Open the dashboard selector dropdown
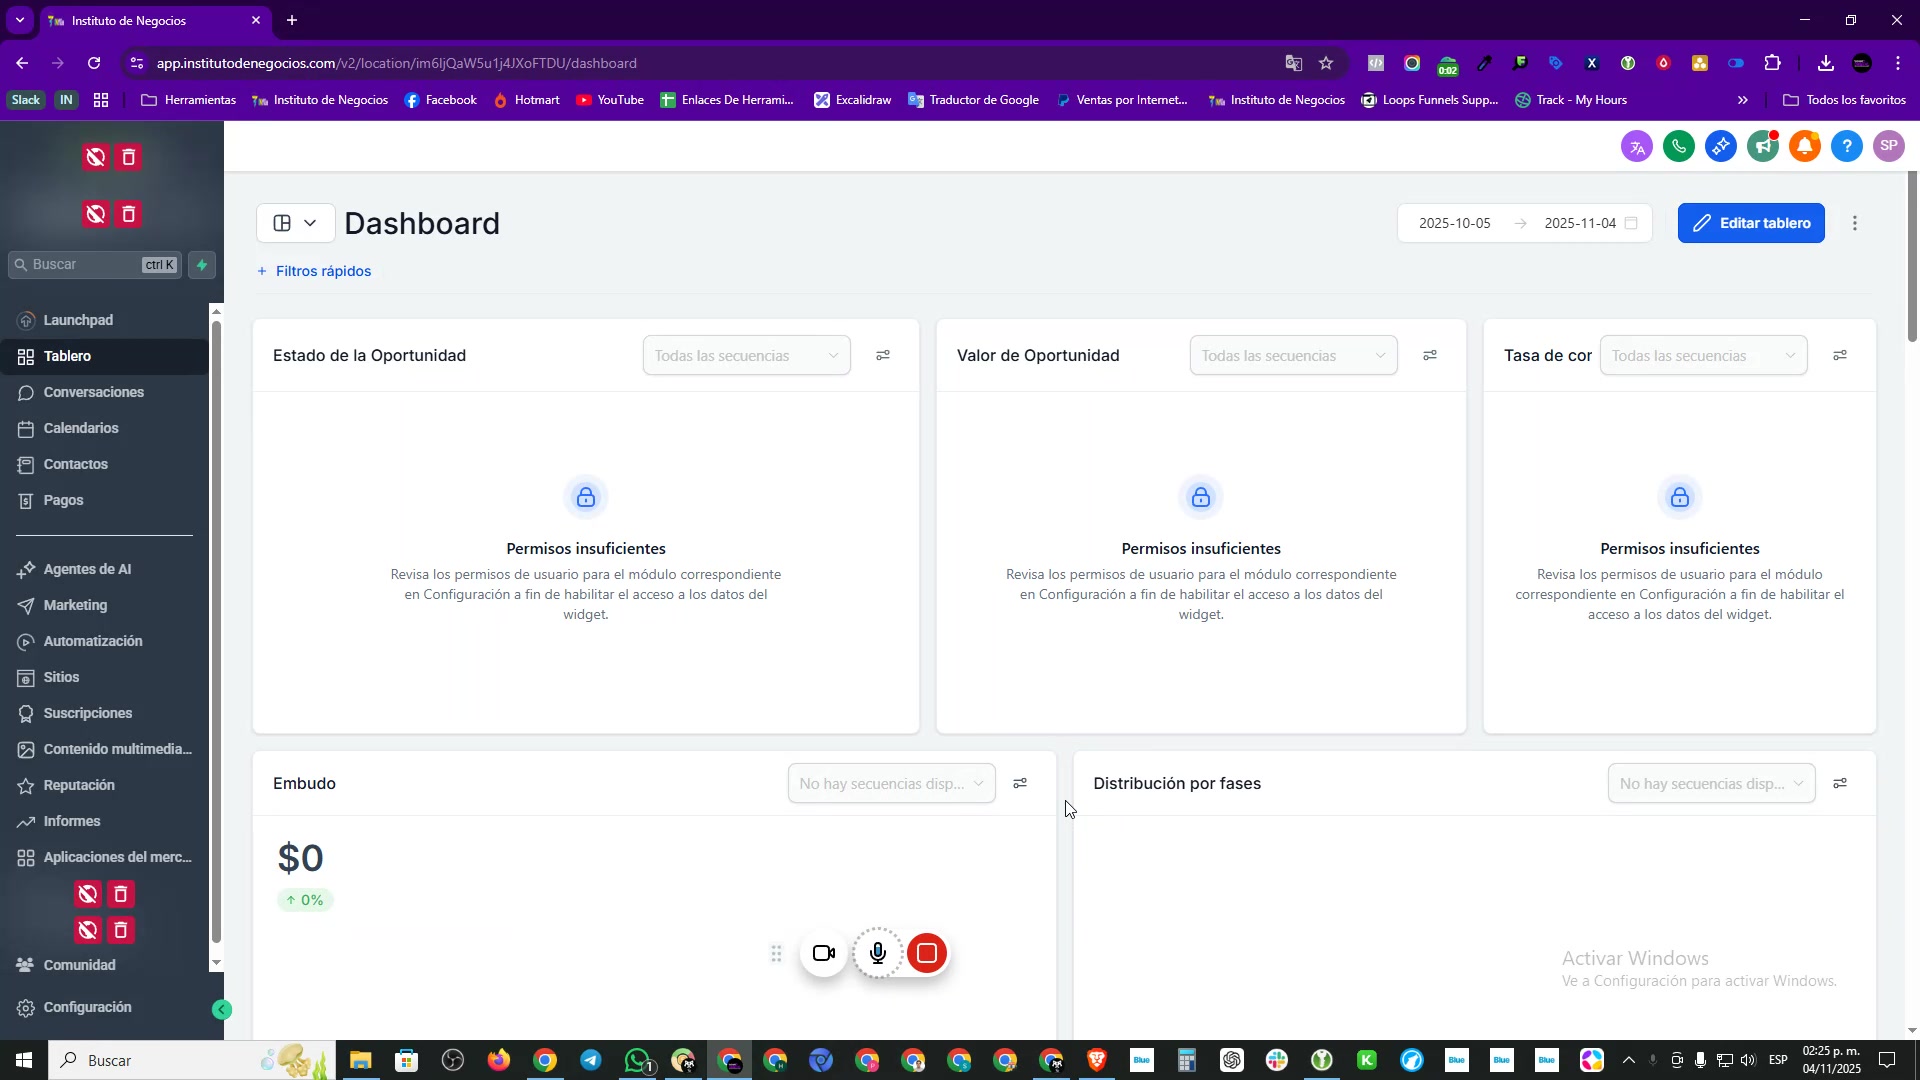Image resolution: width=1920 pixels, height=1080 pixels. 296,223
